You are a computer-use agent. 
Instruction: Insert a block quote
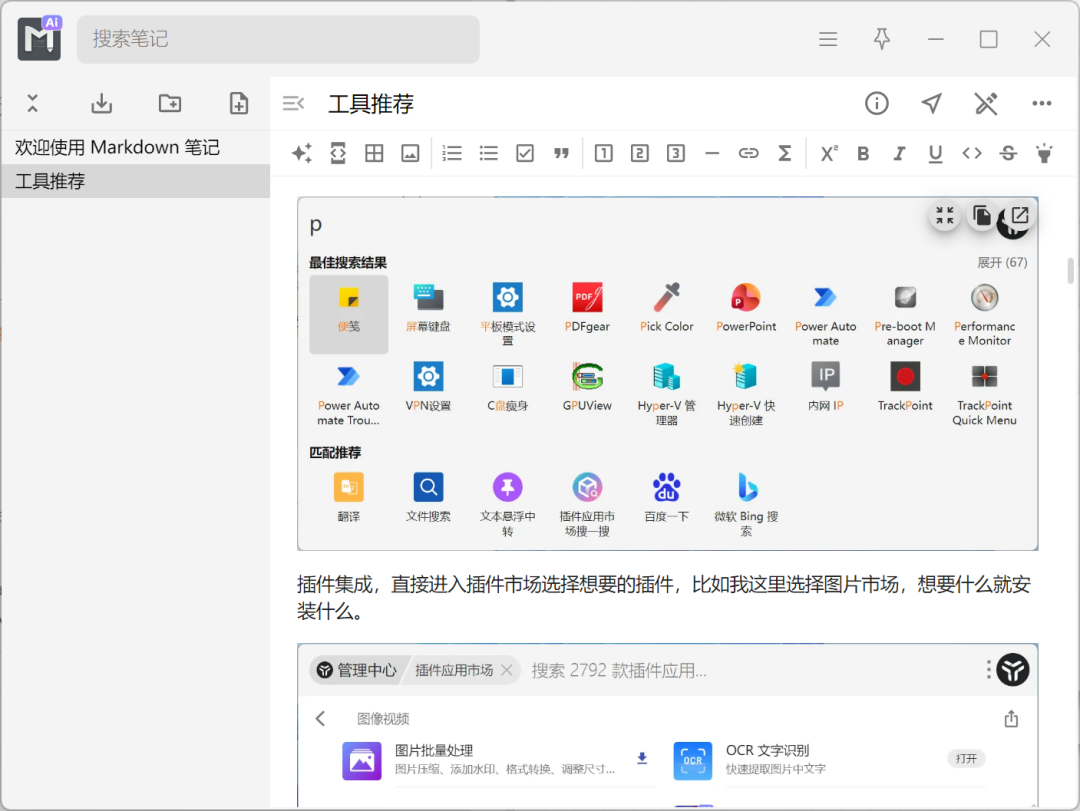click(x=561, y=153)
